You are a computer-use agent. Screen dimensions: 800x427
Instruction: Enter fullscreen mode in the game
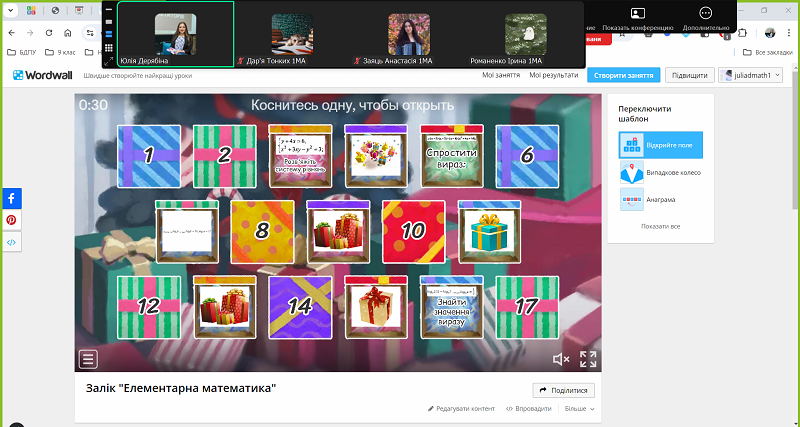click(588, 359)
